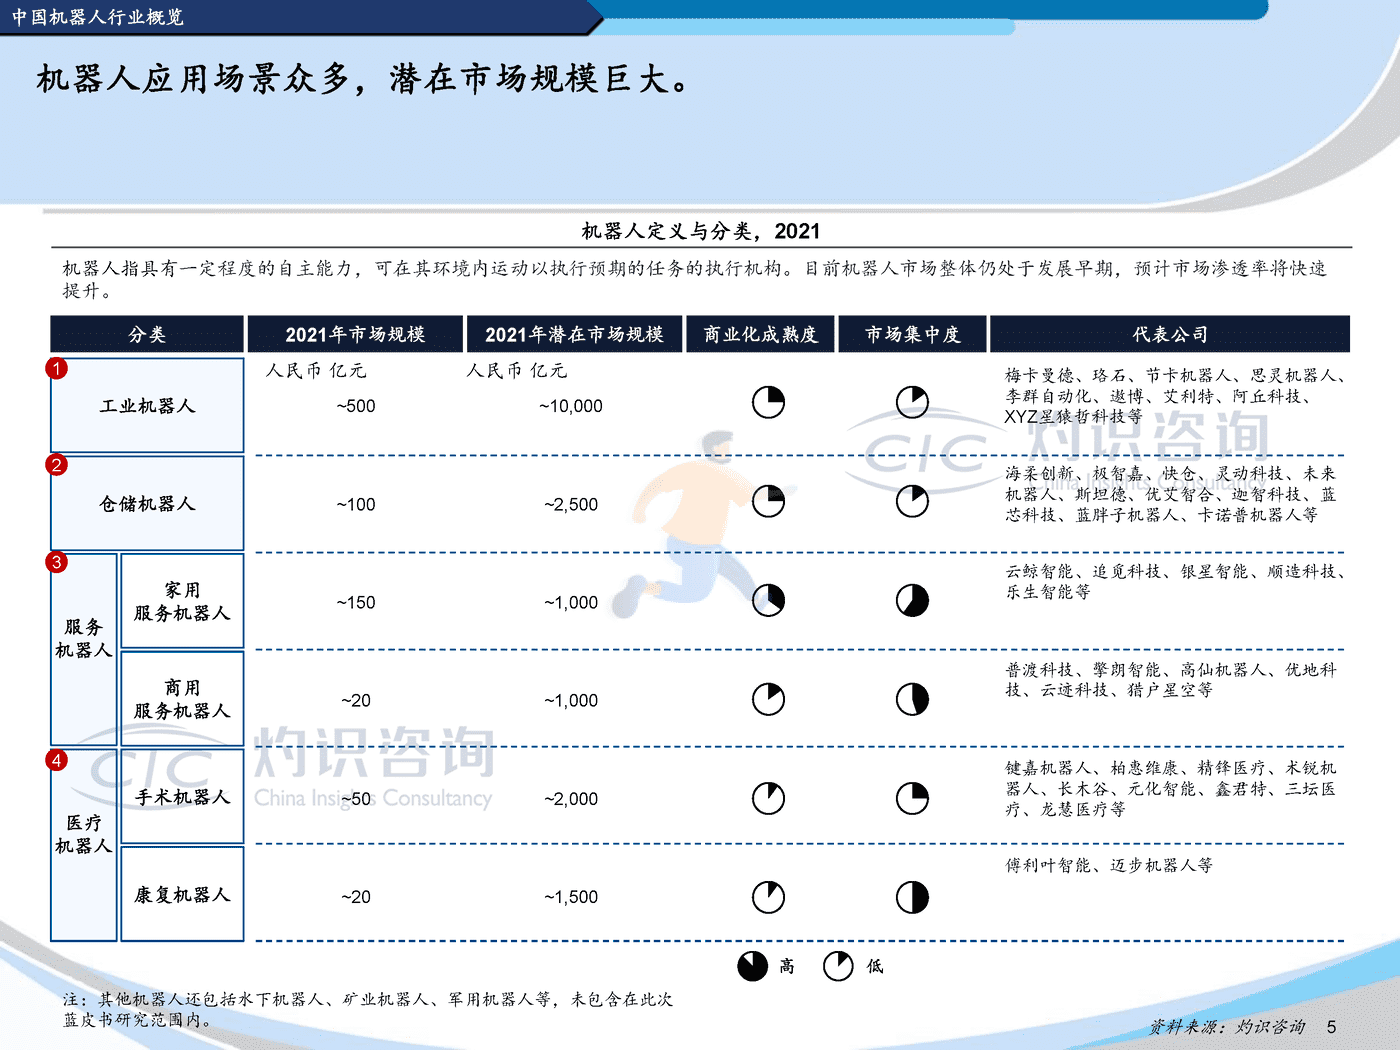
Task: Select the 市场集中度 column header
Action: pos(912,334)
